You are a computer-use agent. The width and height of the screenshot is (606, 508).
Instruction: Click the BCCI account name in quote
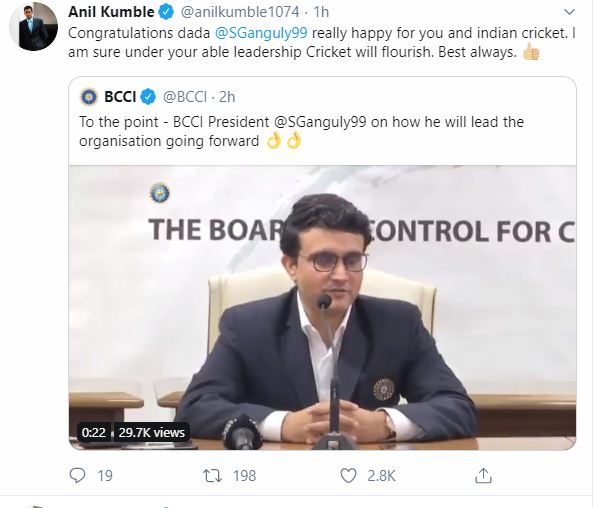[x=120, y=97]
